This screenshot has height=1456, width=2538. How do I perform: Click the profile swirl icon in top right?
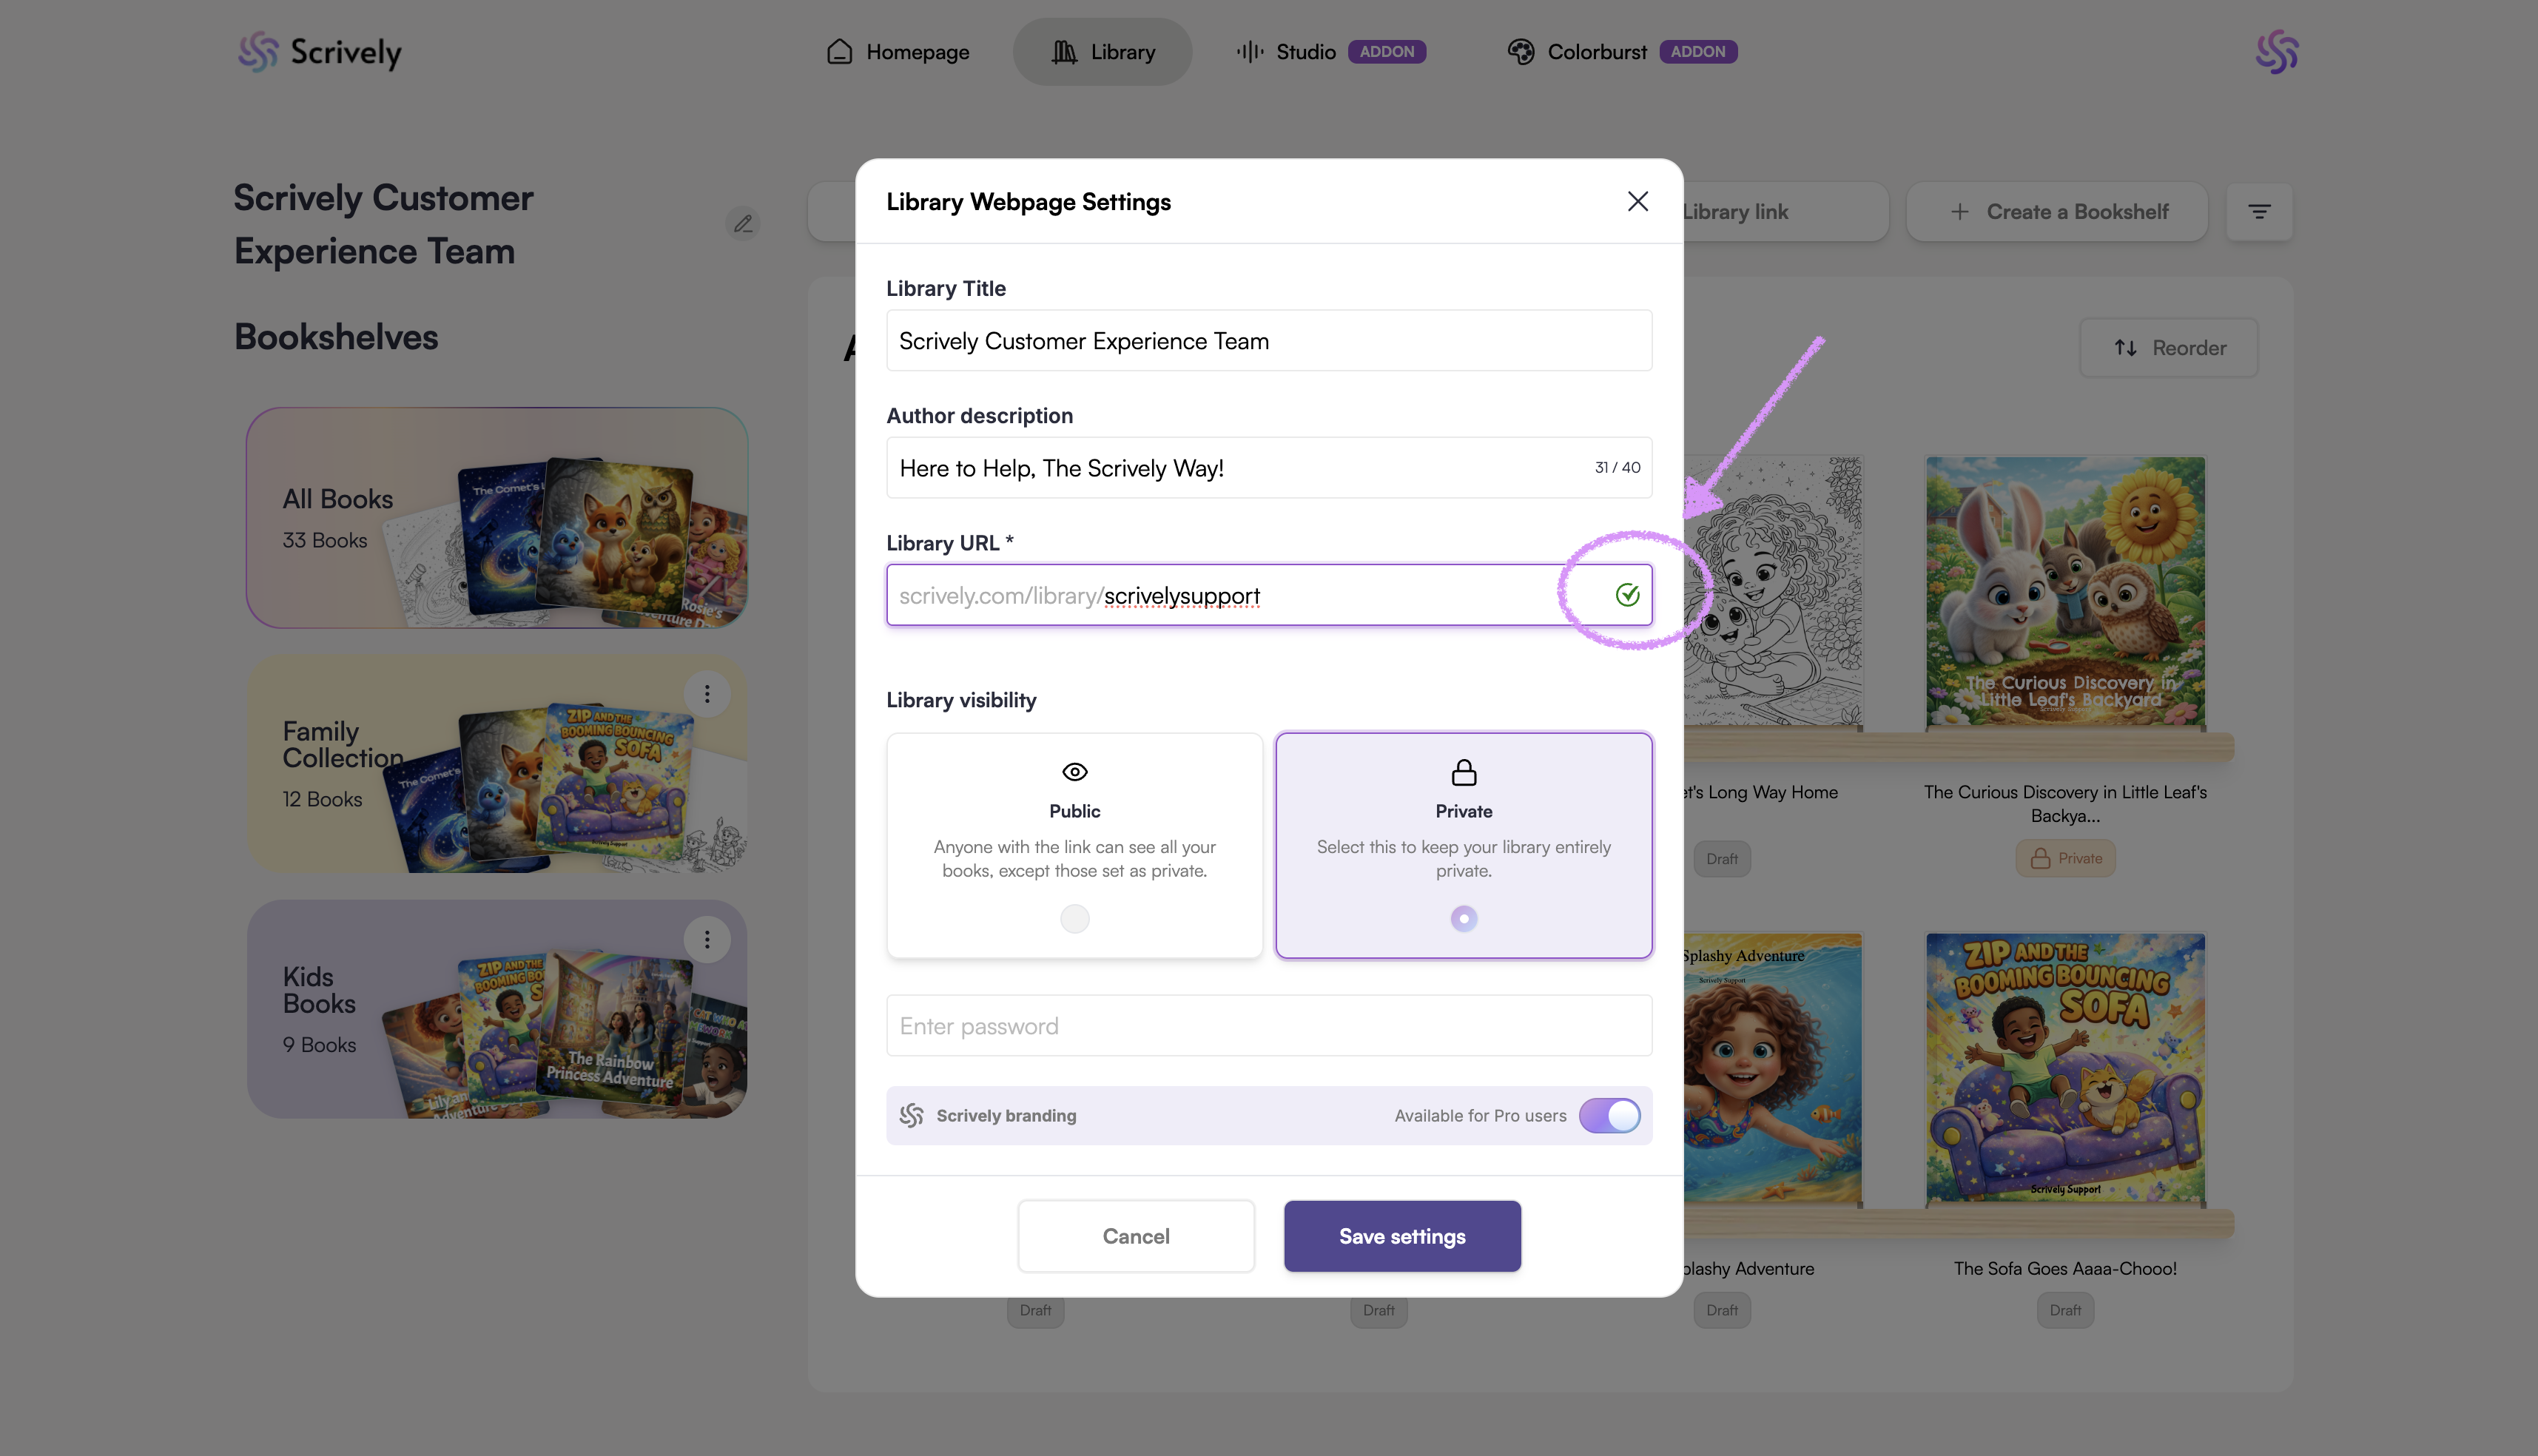(x=2277, y=52)
